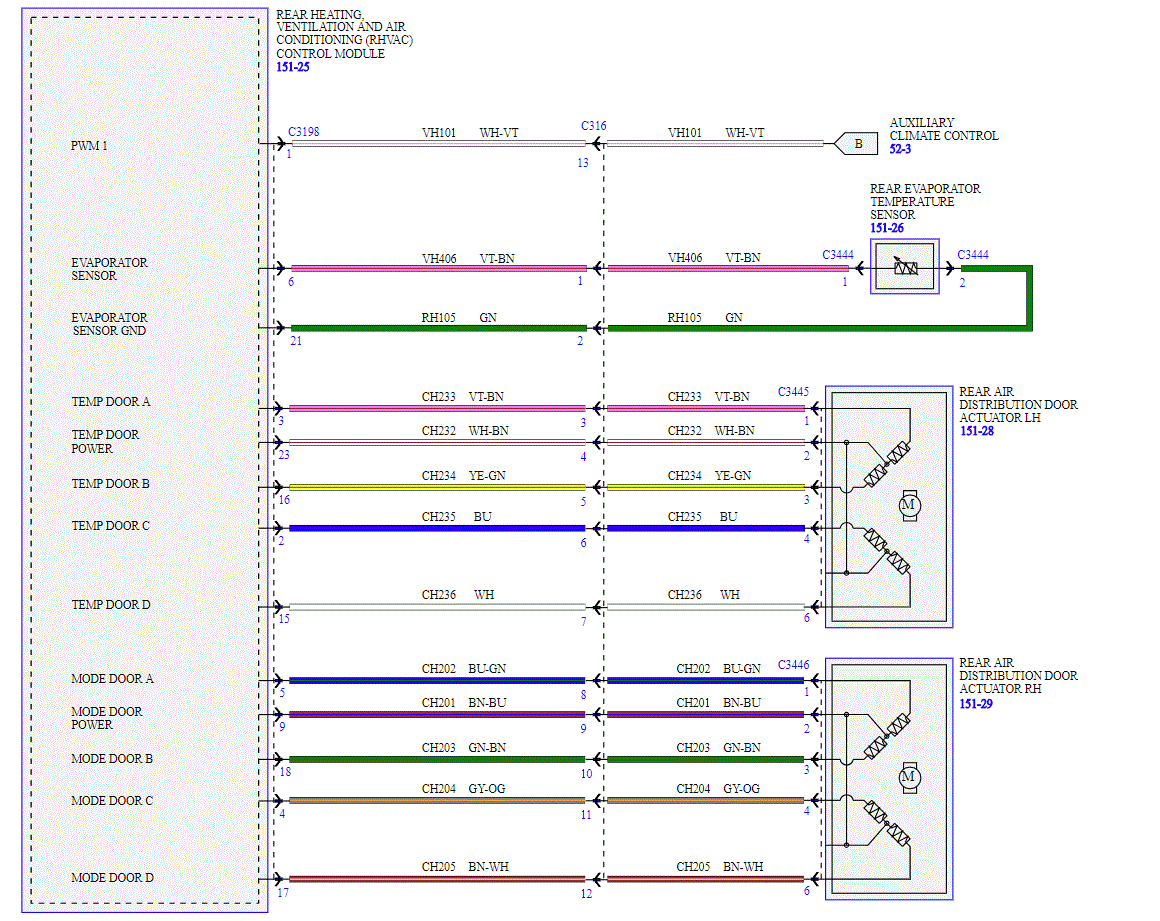
Task: Open the 151-28 actuator LH link
Action: pos(977,431)
